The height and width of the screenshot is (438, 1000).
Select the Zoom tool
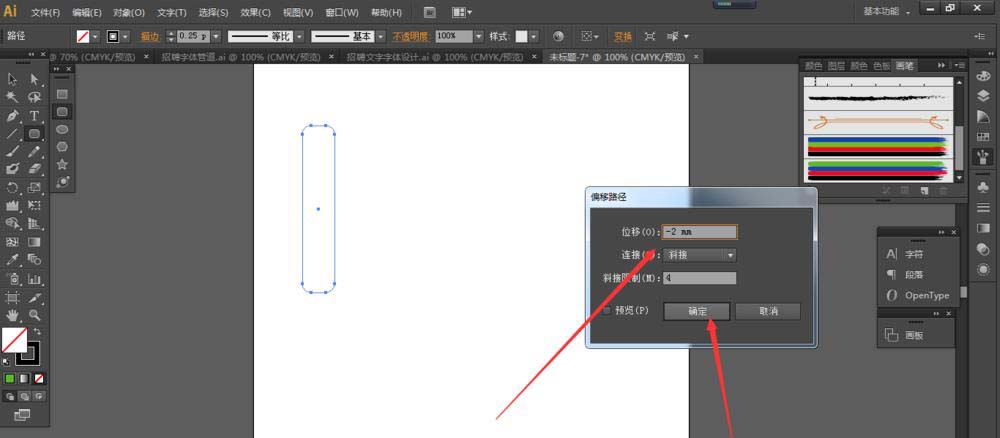[34, 315]
